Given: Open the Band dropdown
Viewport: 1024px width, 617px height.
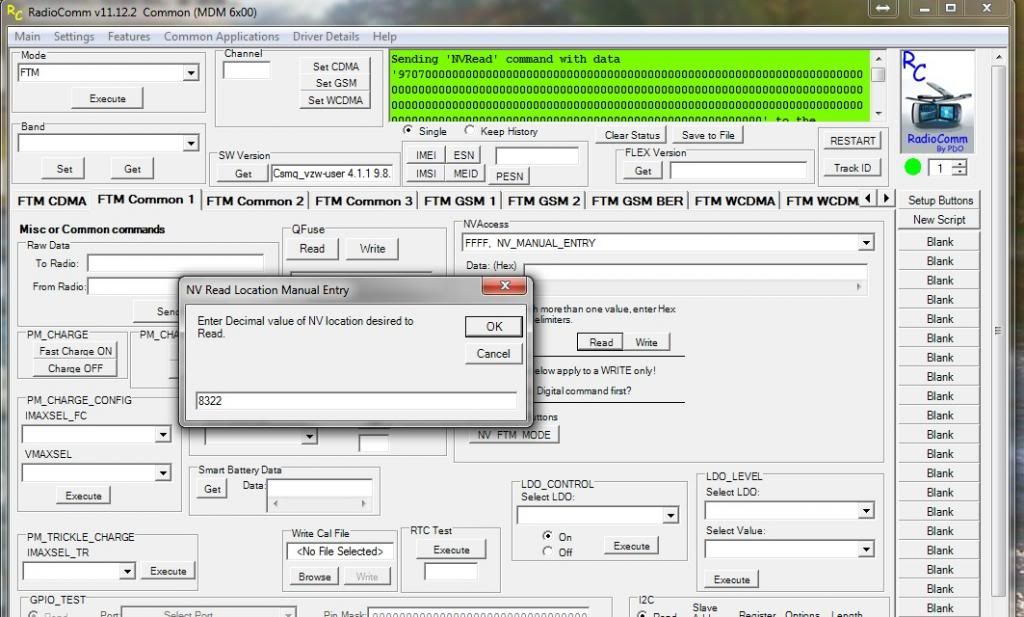Looking at the screenshot, I should tap(191, 143).
